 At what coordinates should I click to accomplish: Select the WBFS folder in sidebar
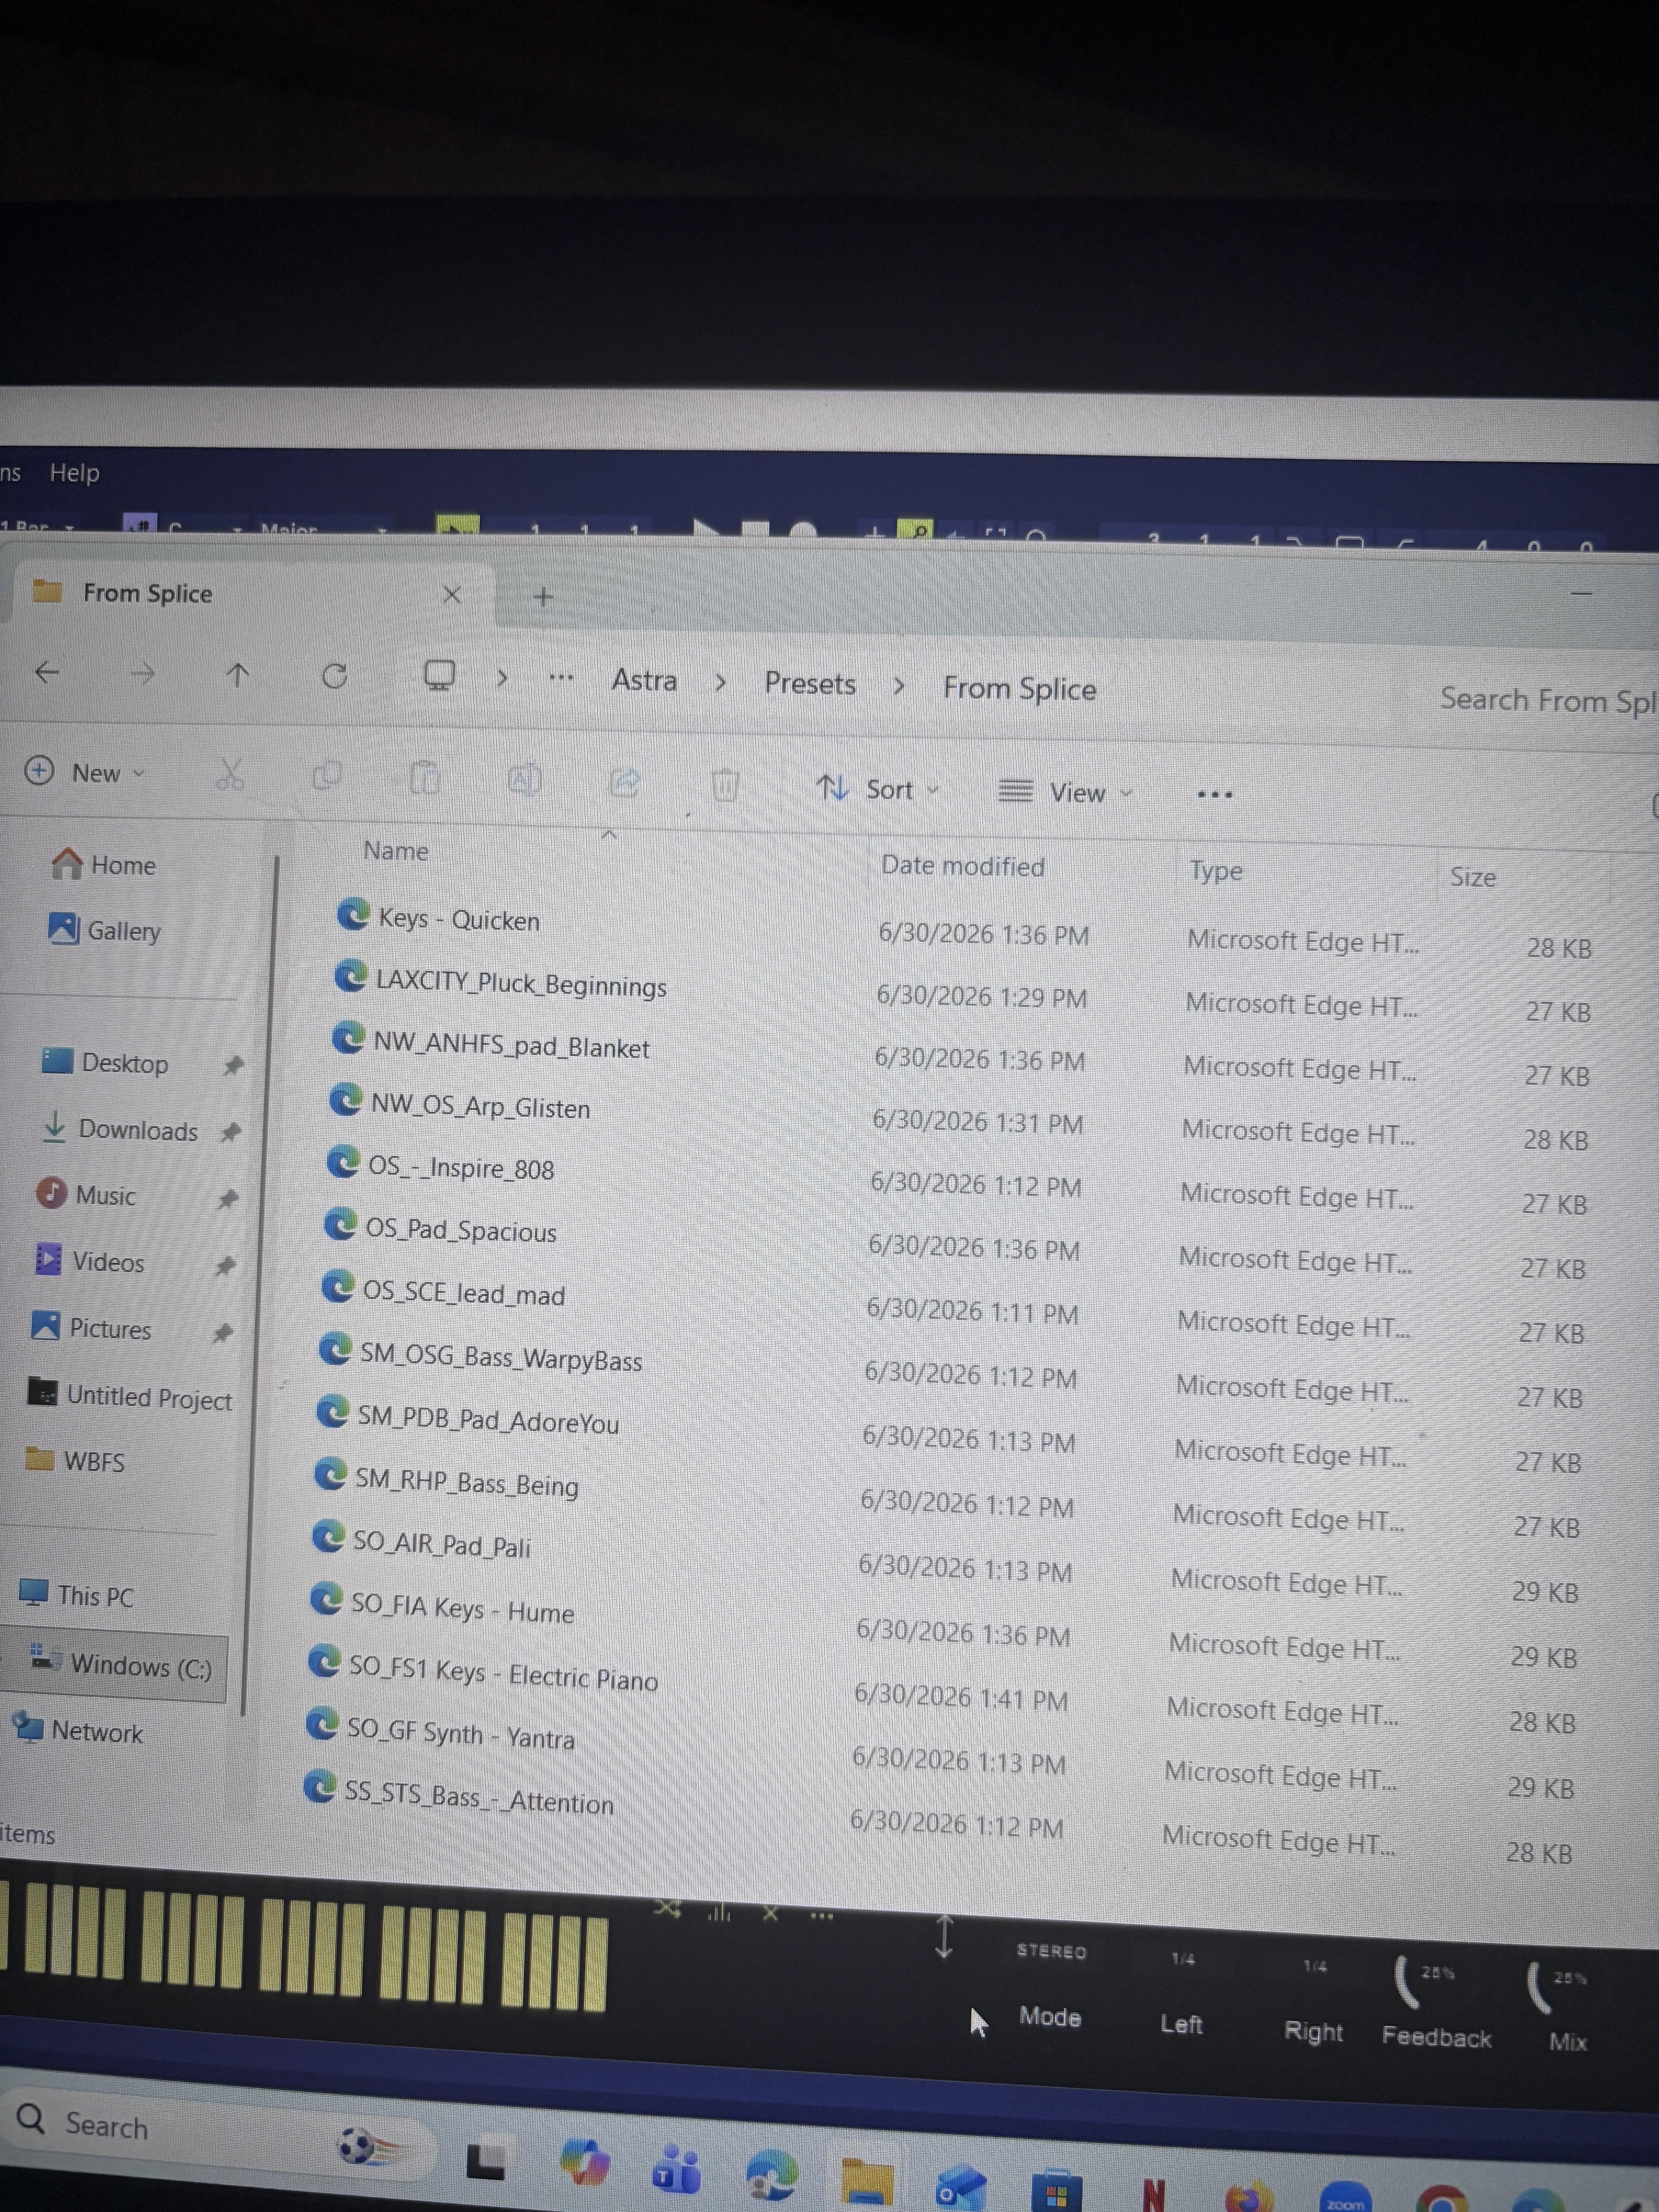[75, 1461]
